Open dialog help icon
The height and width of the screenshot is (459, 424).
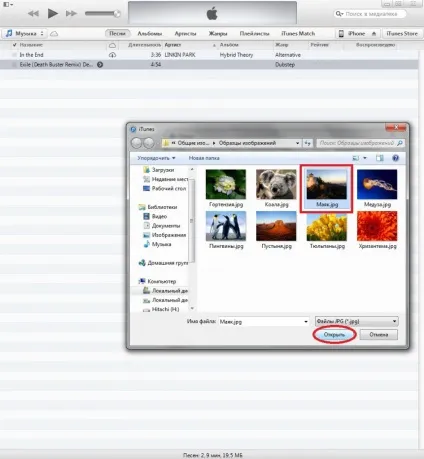[395, 158]
